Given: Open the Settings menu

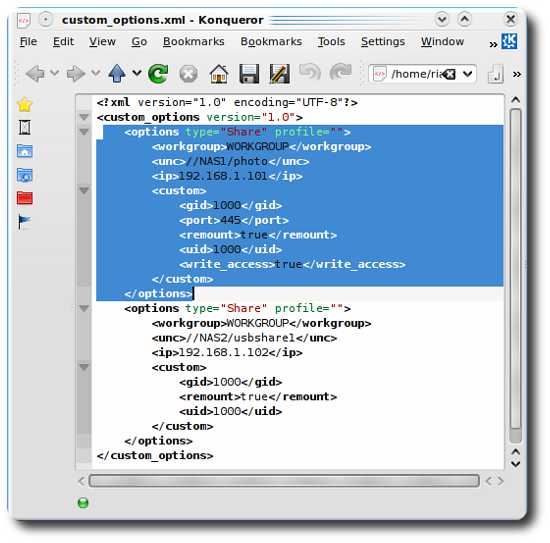Looking at the screenshot, I should [383, 41].
